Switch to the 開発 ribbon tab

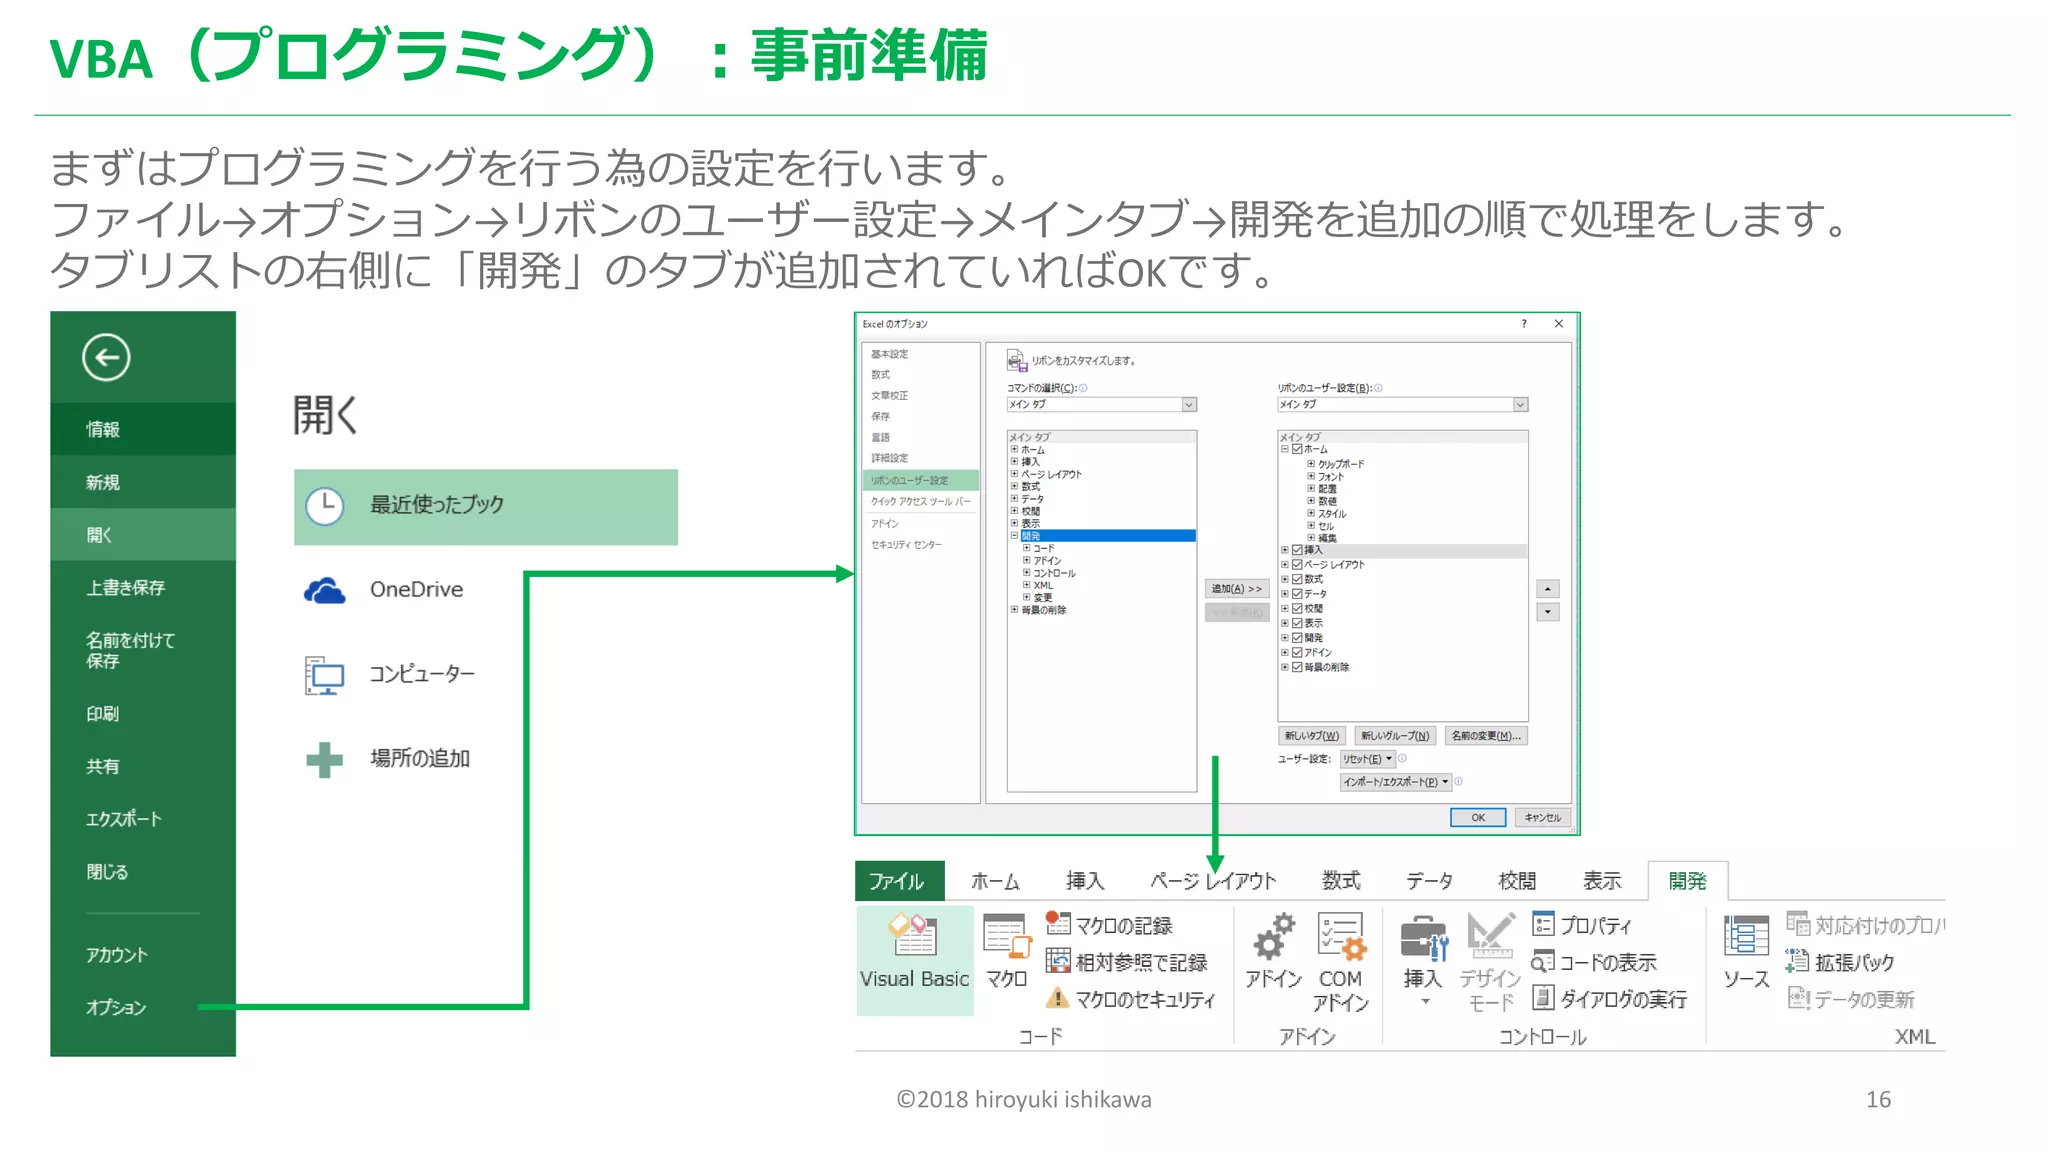(1687, 881)
